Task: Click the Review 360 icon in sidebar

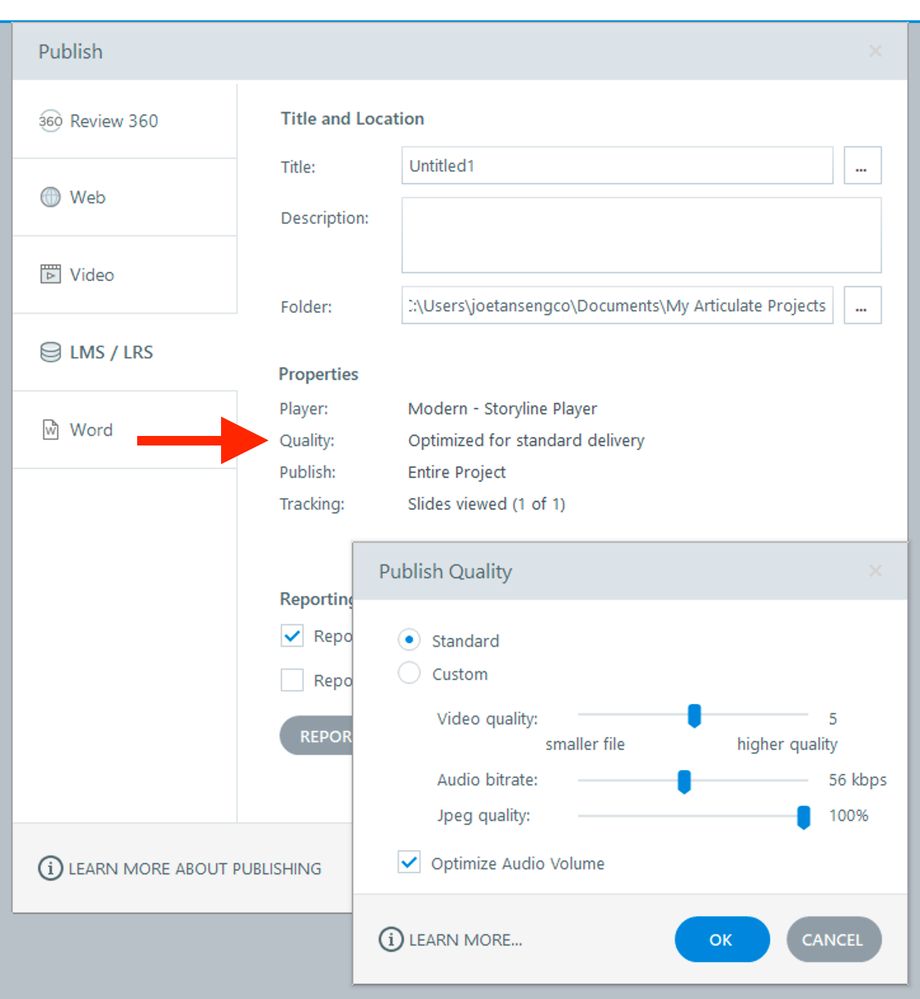Action: (x=50, y=121)
